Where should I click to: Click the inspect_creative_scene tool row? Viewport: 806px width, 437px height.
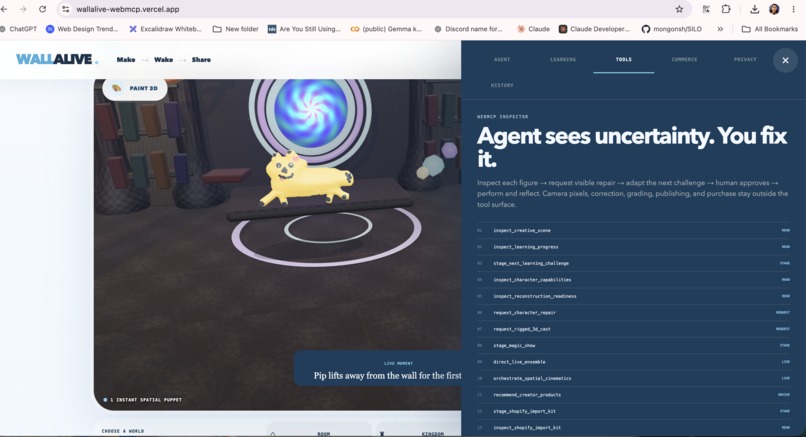(633, 230)
